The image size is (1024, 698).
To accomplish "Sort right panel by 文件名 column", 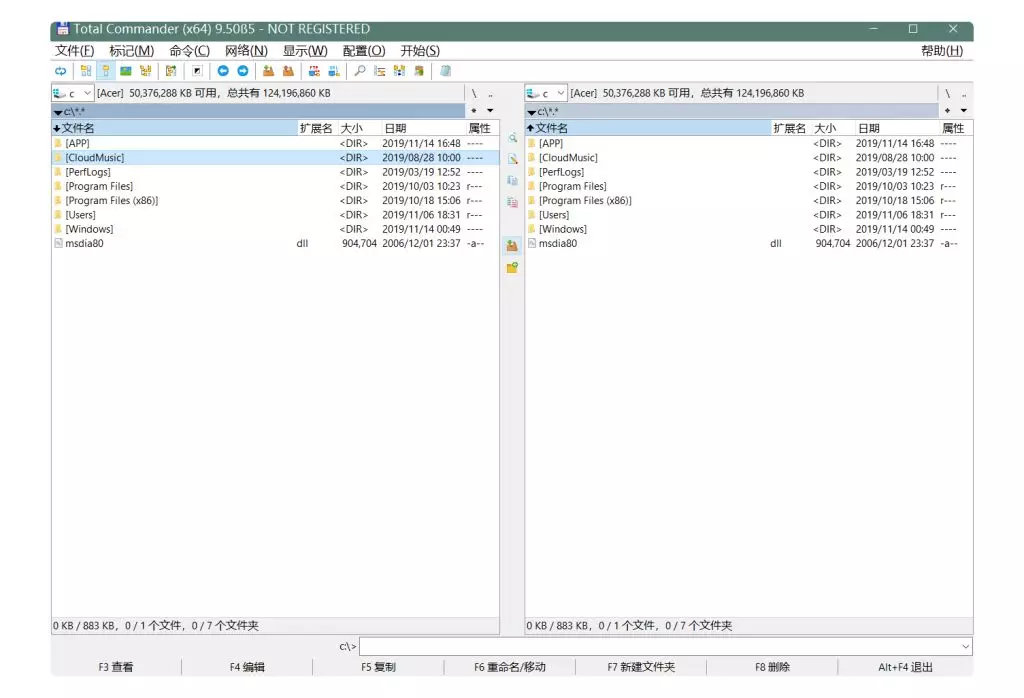I will (648, 128).
